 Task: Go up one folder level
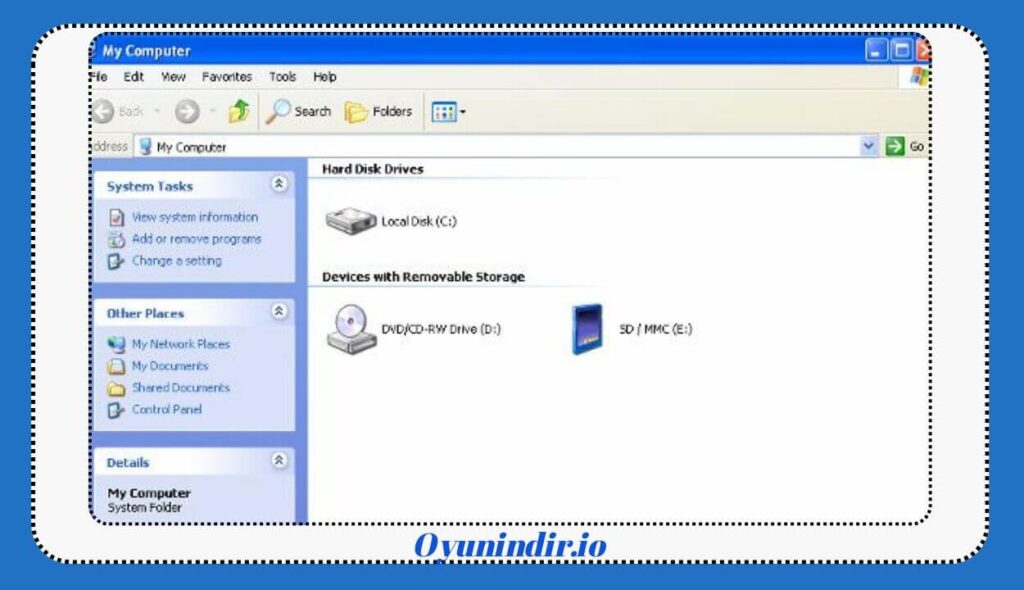(x=239, y=111)
